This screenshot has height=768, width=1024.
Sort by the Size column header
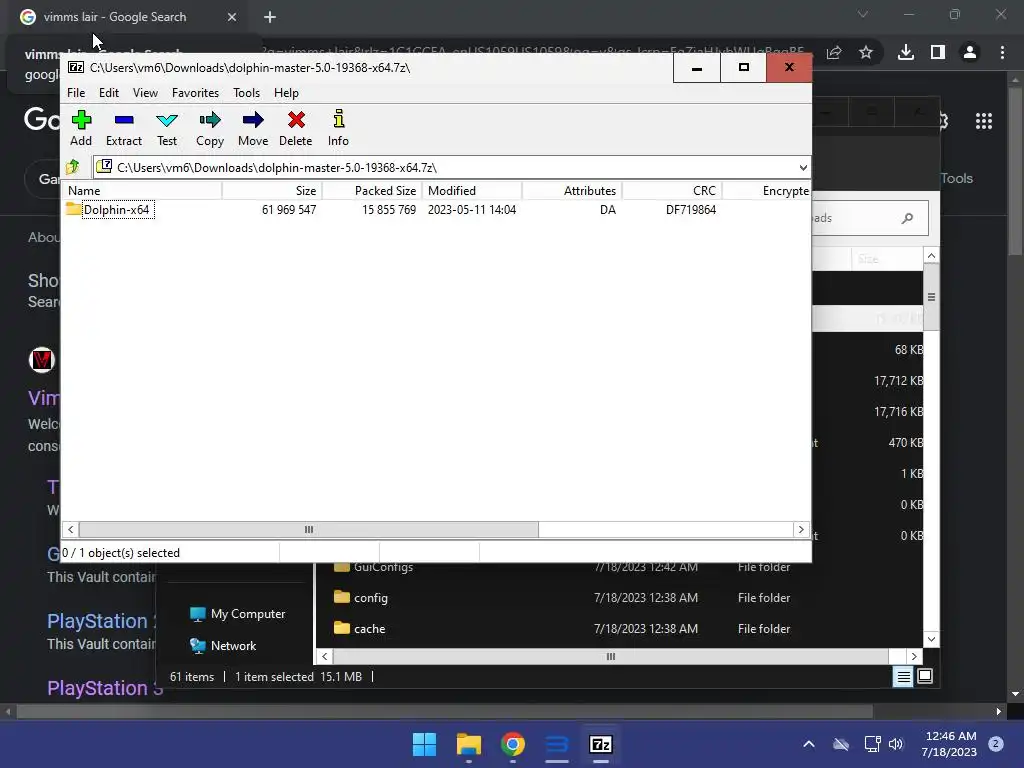(x=272, y=191)
